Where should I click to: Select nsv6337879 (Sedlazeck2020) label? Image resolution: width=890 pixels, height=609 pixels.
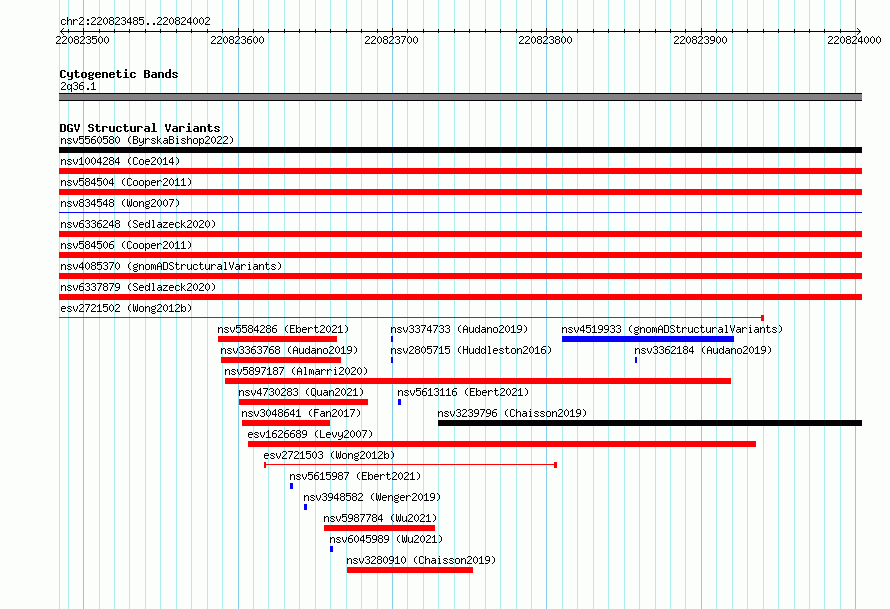click(138, 287)
